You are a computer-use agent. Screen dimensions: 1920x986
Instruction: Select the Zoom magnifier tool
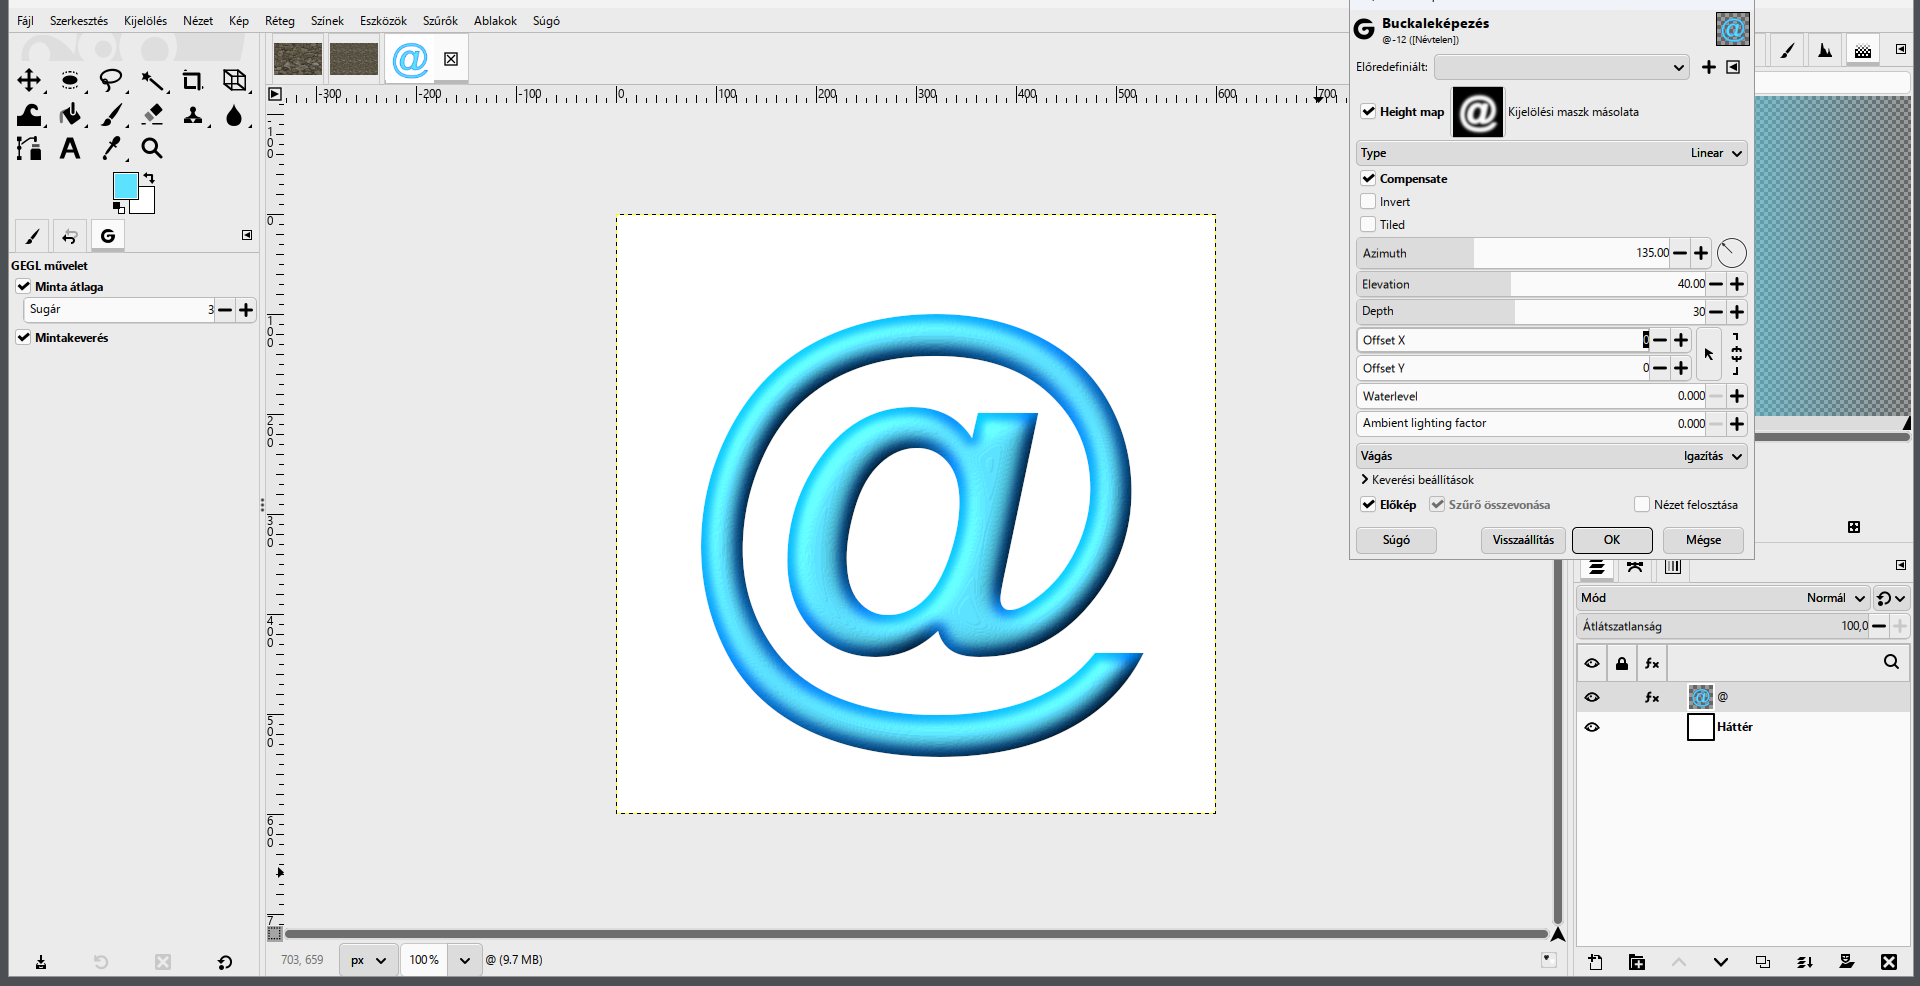click(x=152, y=148)
